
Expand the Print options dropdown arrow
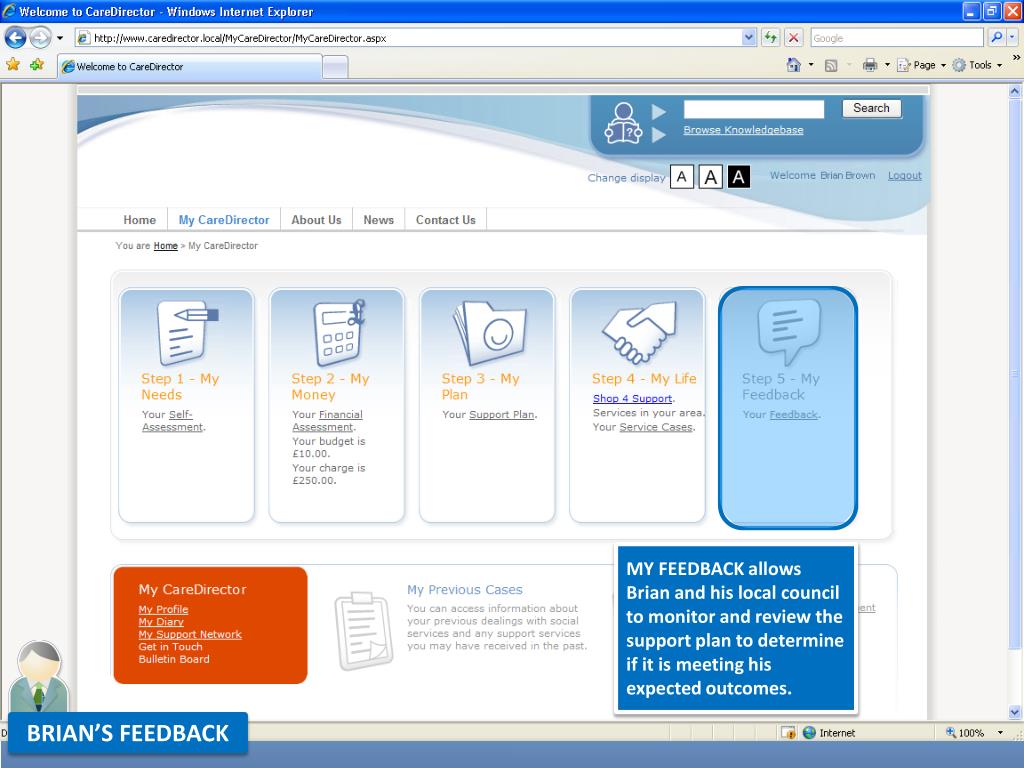pyautogui.click(x=887, y=65)
